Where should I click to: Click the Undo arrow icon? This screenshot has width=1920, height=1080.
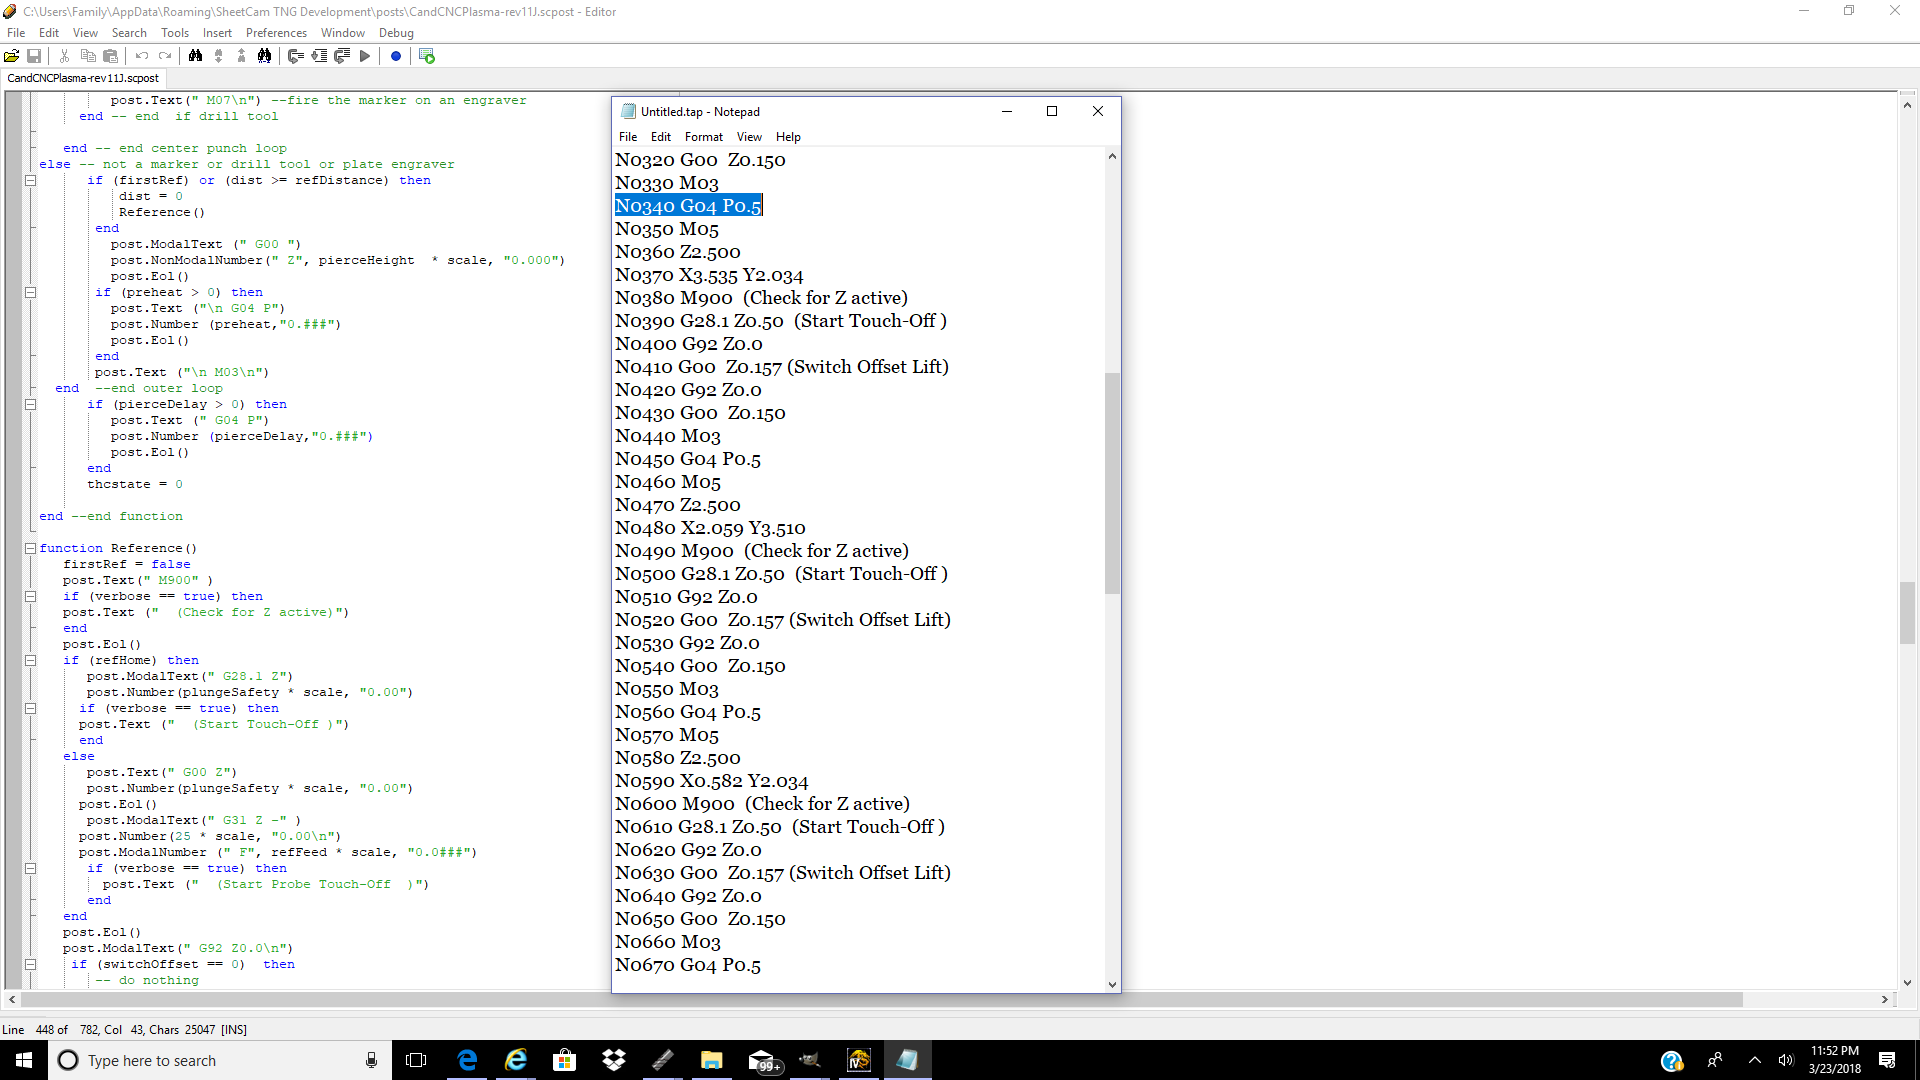142,56
